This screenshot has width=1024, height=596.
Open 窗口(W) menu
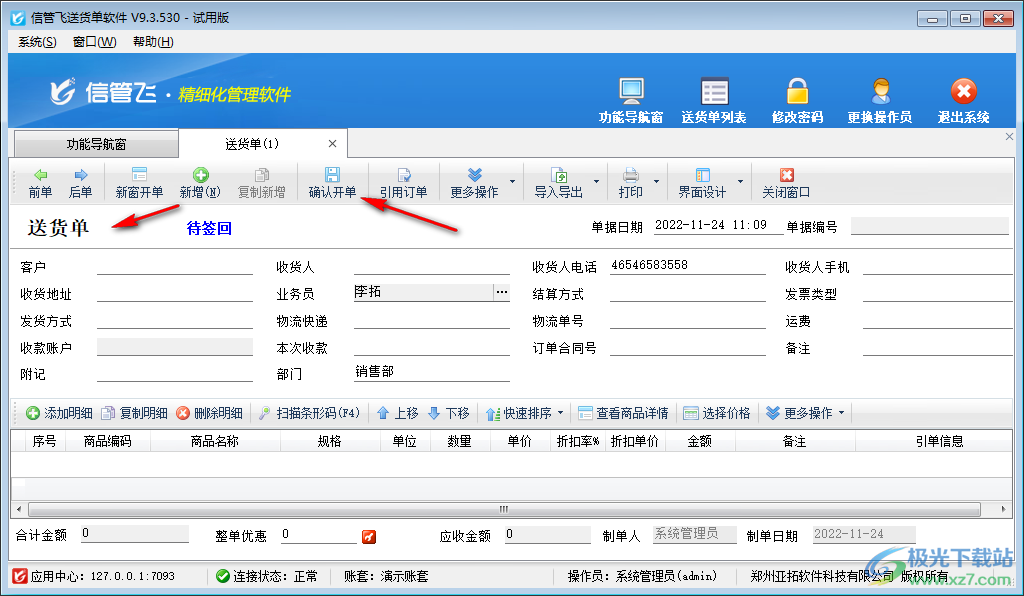95,42
